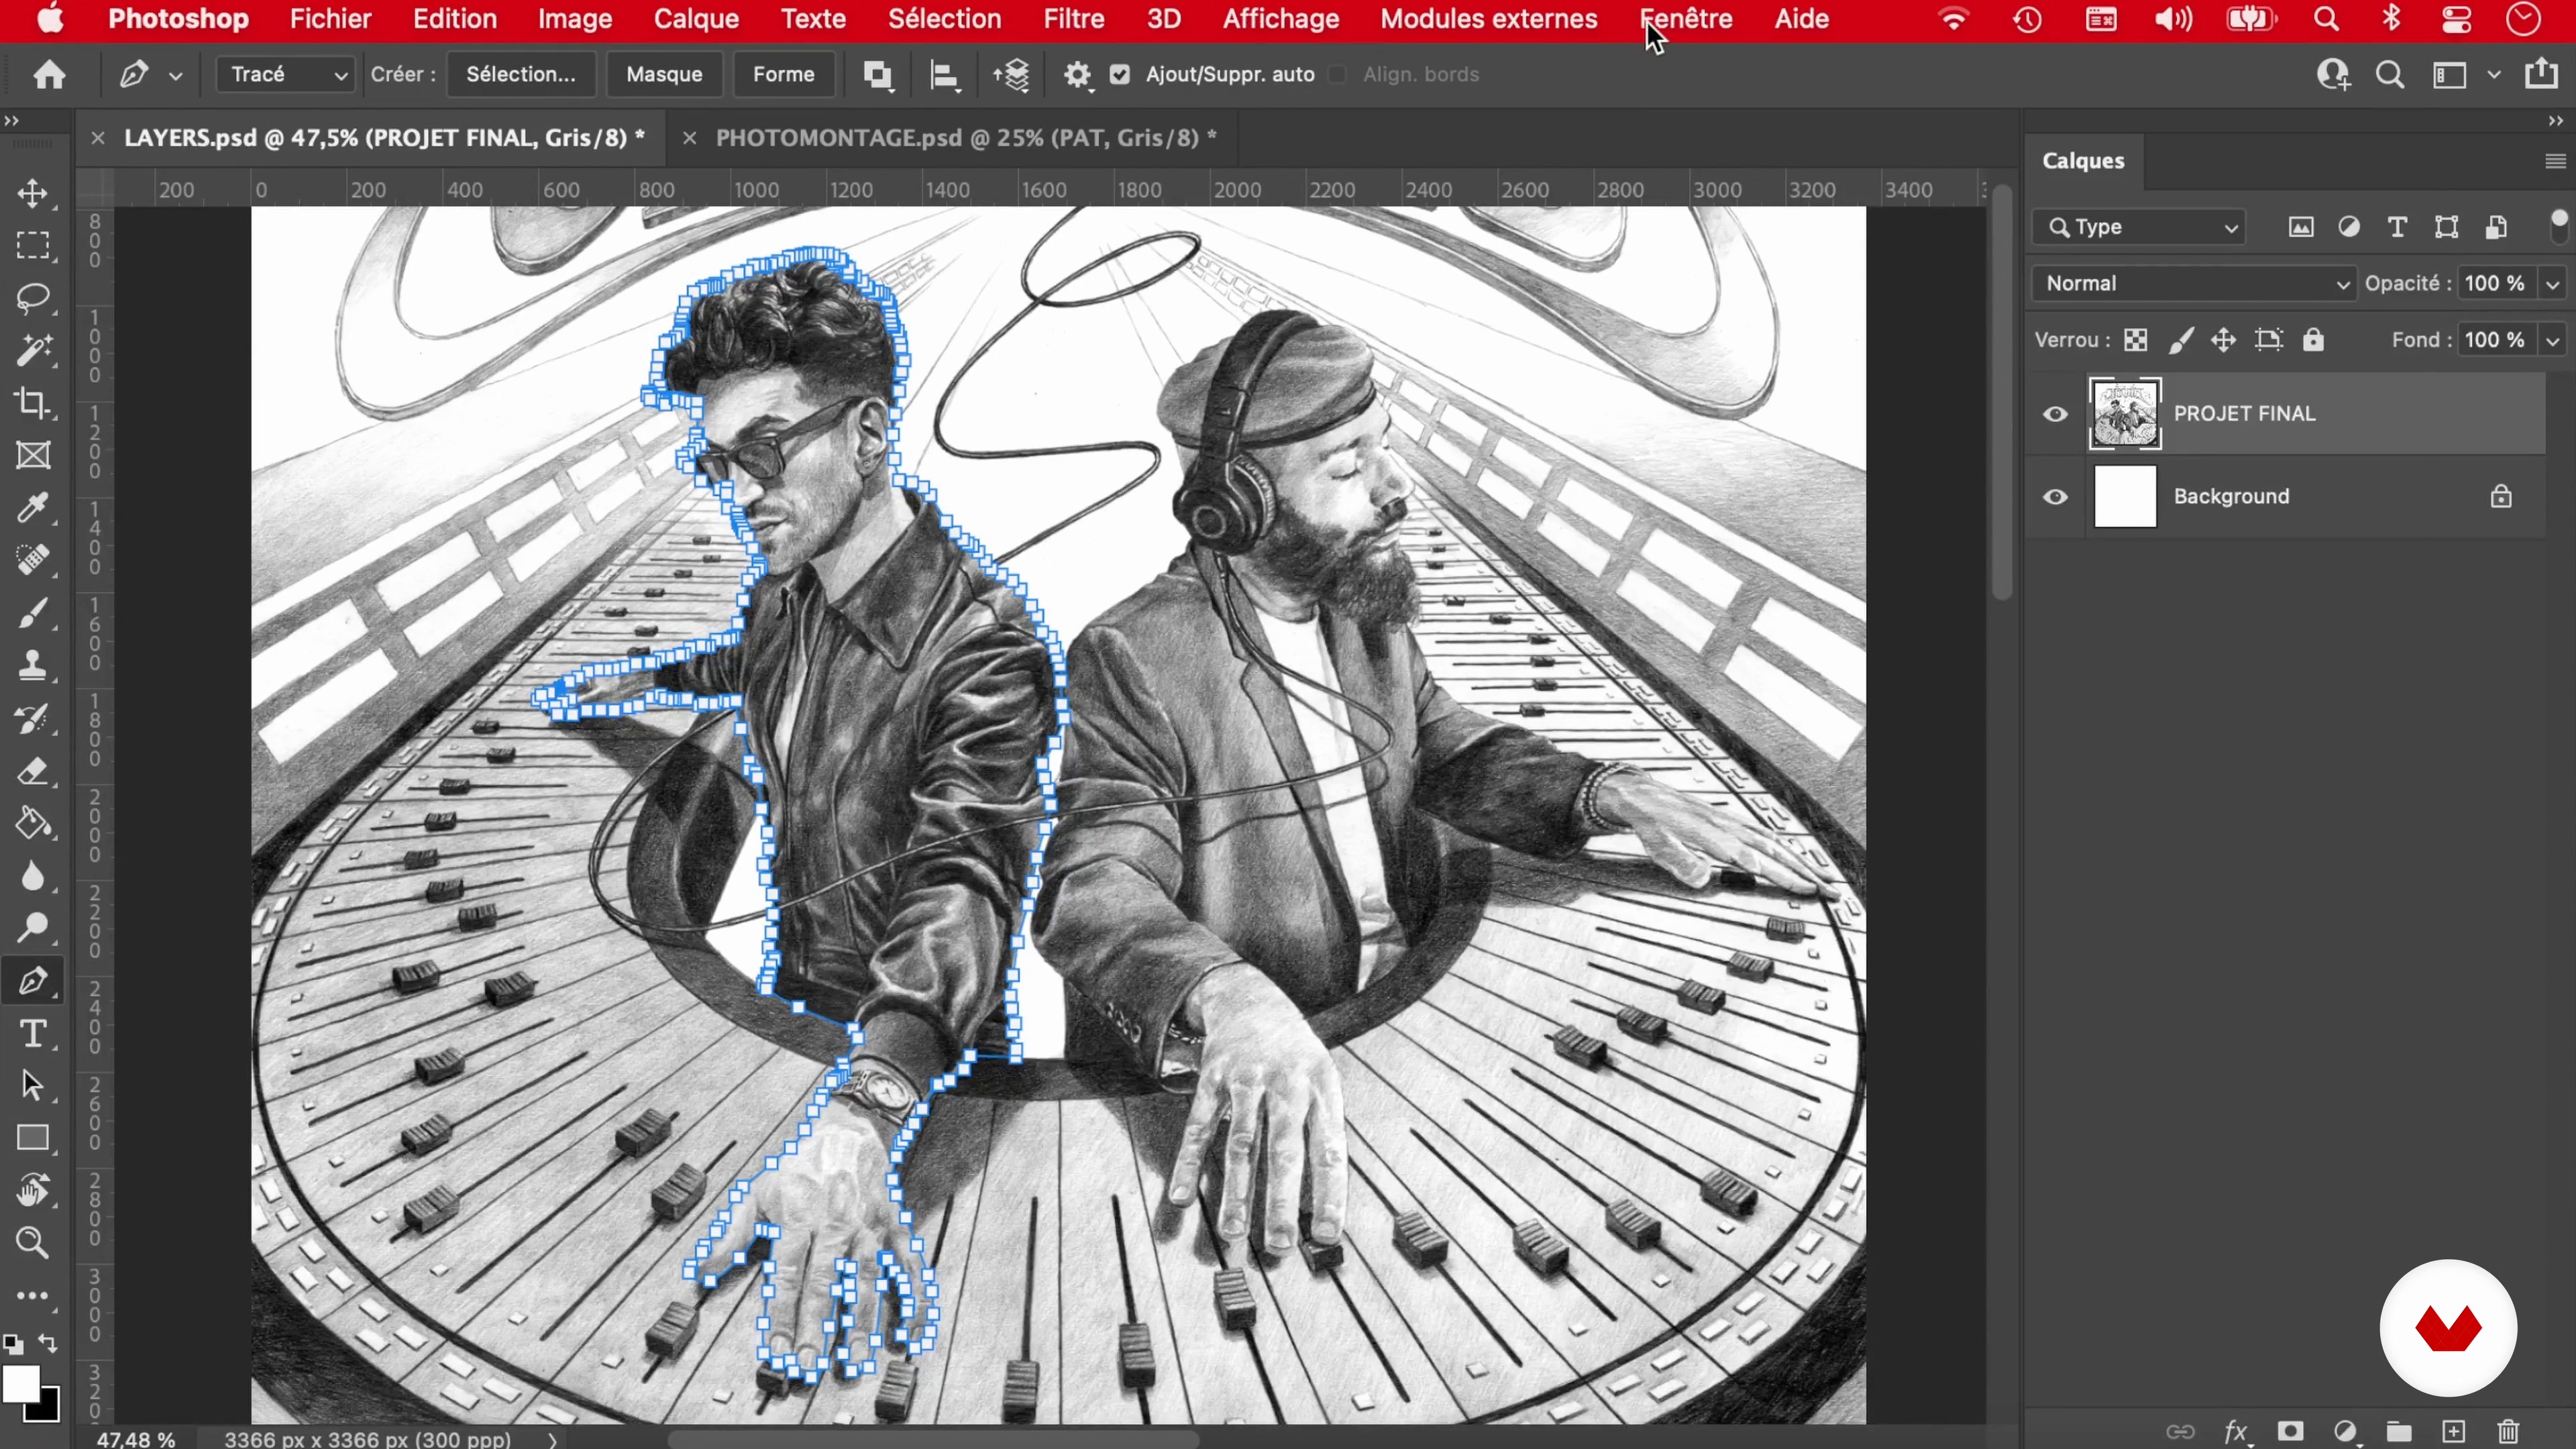
Task: Toggle lock image pixels
Action: coord(2181,341)
